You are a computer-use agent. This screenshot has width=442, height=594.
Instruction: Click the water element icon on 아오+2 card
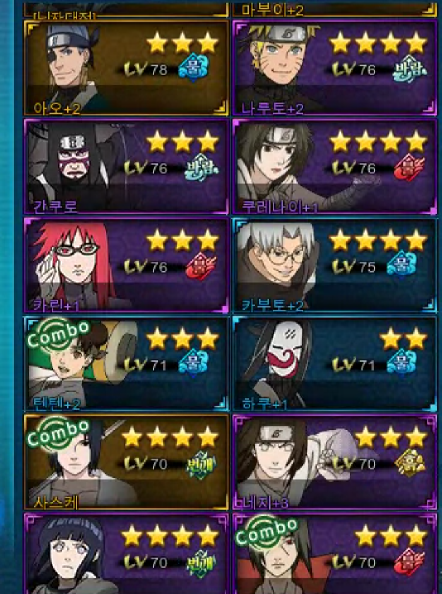194,68
